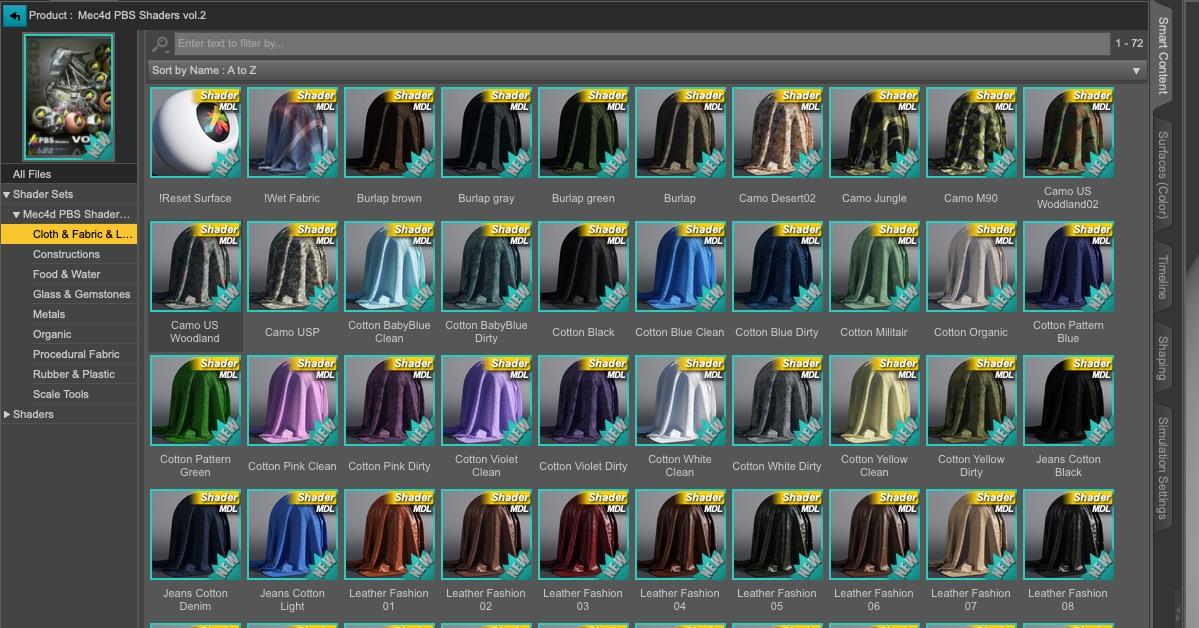This screenshot has width=1199, height=628.
Task: Select the Camo USP shader icon
Action: (x=292, y=266)
